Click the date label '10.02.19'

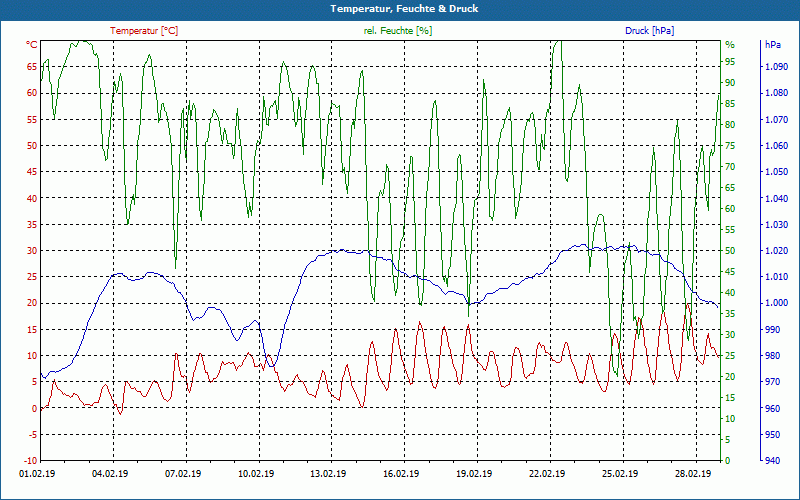click(256, 474)
